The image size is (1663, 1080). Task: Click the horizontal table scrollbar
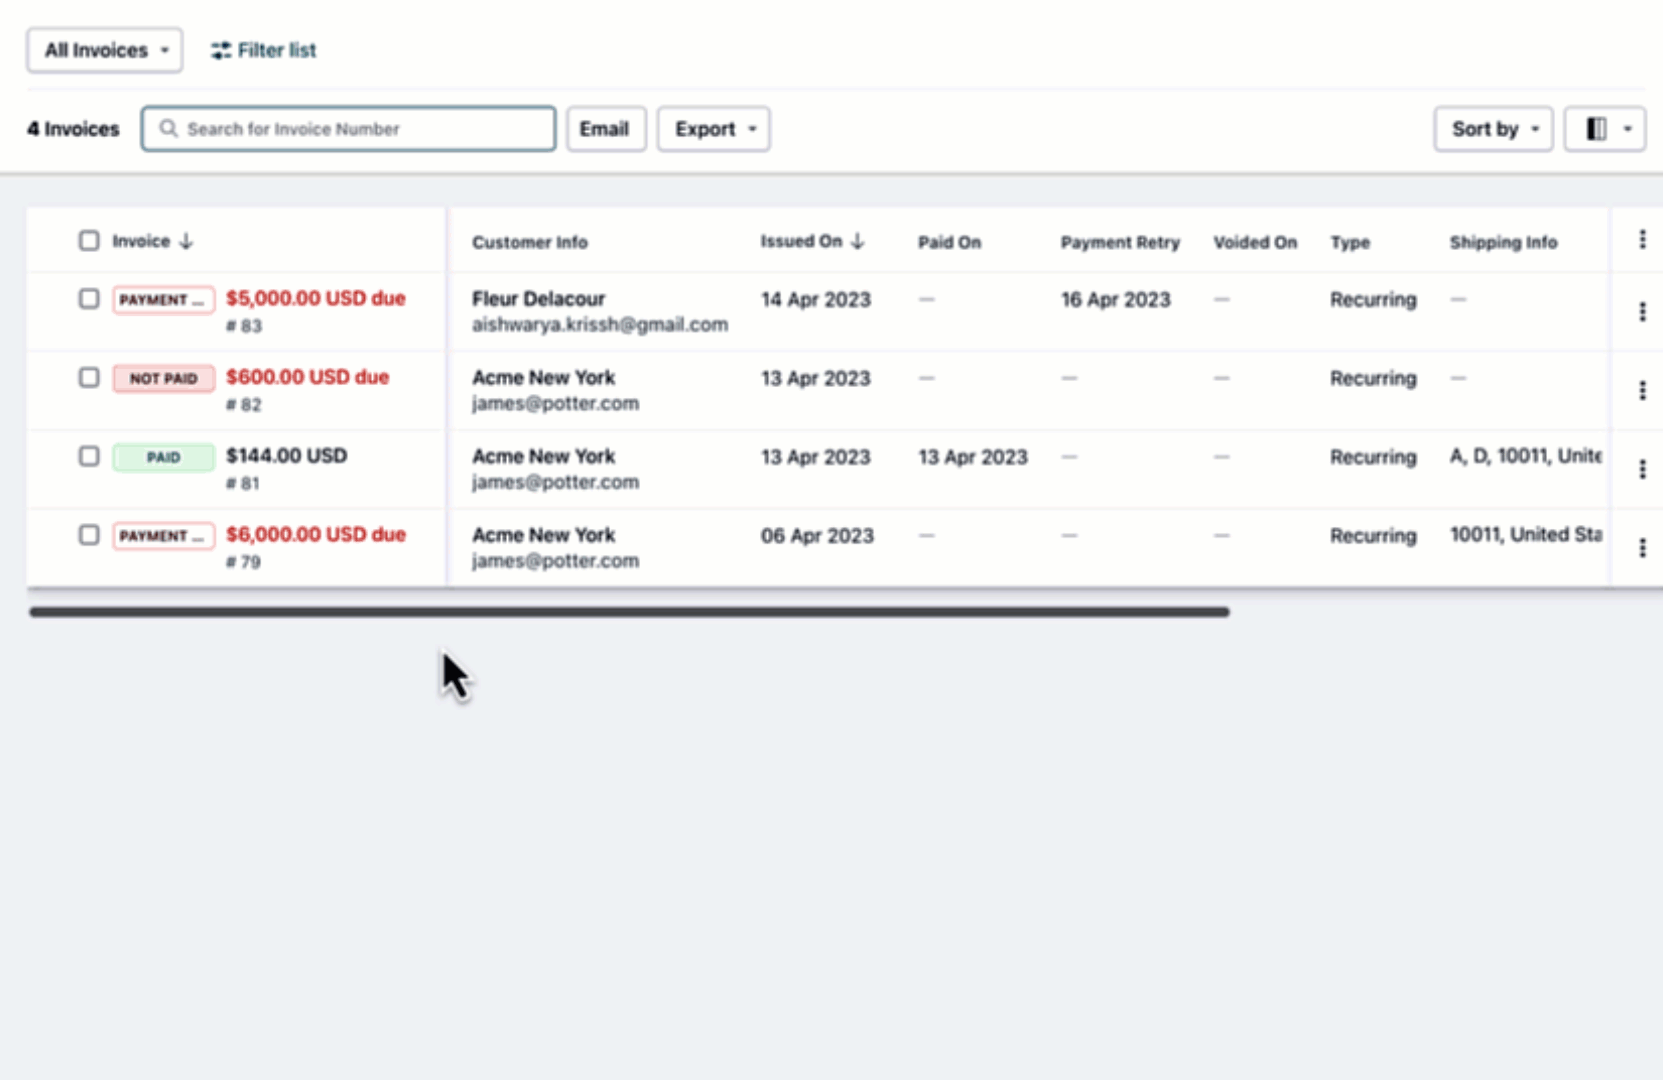click(x=629, y=612)
